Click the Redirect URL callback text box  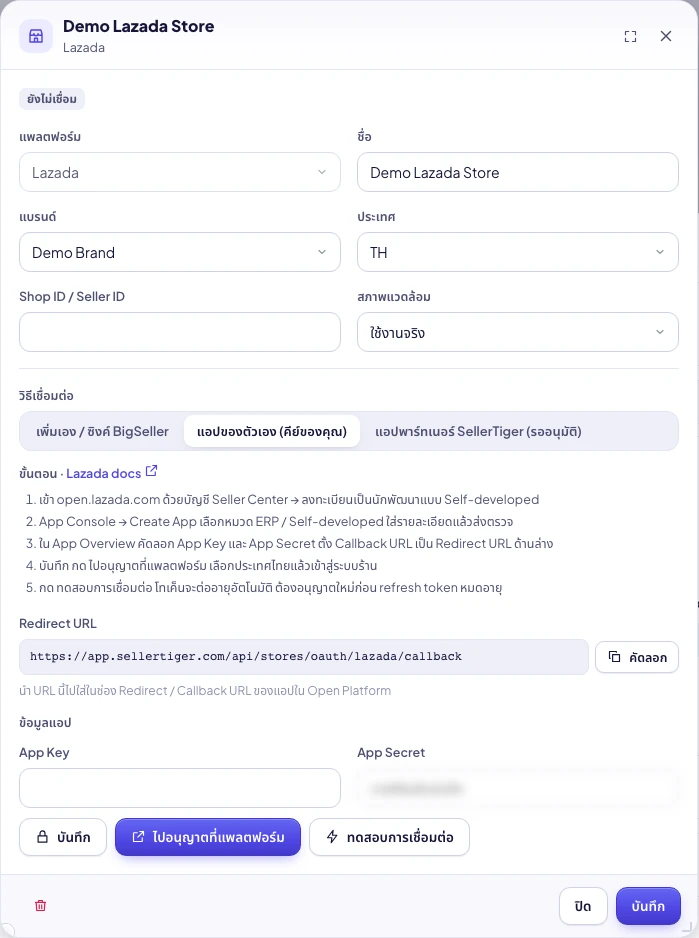(304, 657)
